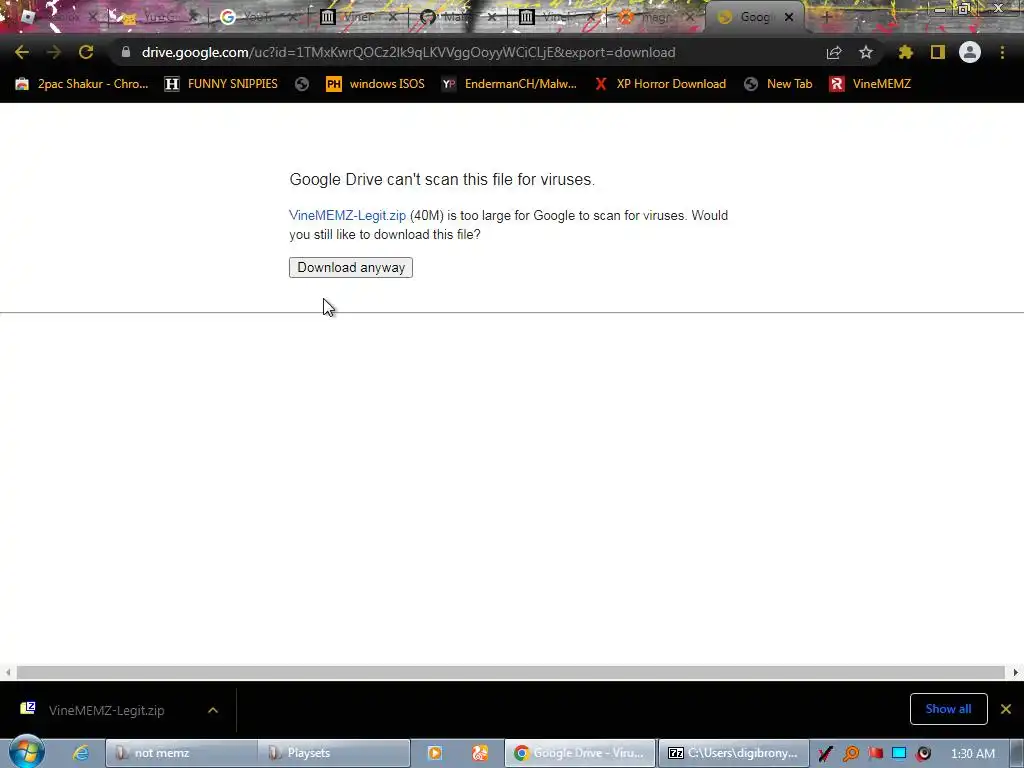Screen dimensions: 1024x768
Task: Switch to the second archive Vine tab
Action: (x=557, y=17)
